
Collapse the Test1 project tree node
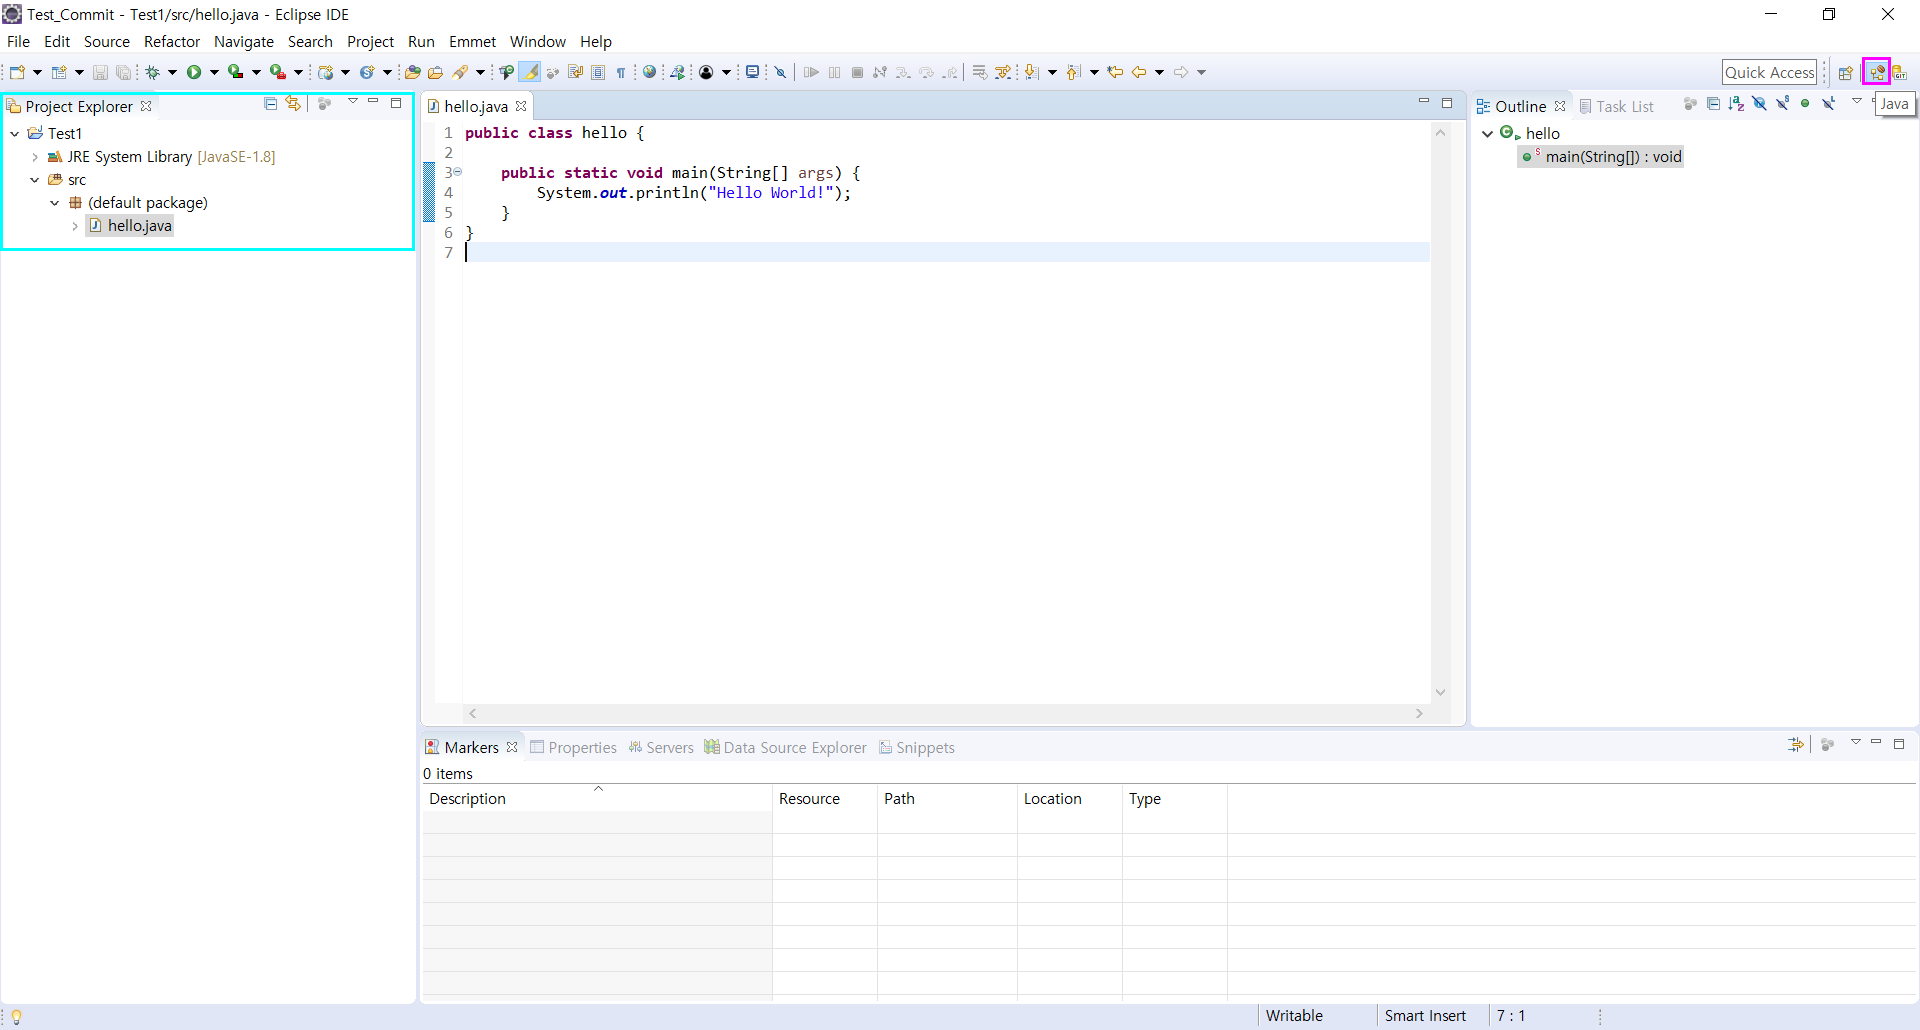[x=15, y=133]
